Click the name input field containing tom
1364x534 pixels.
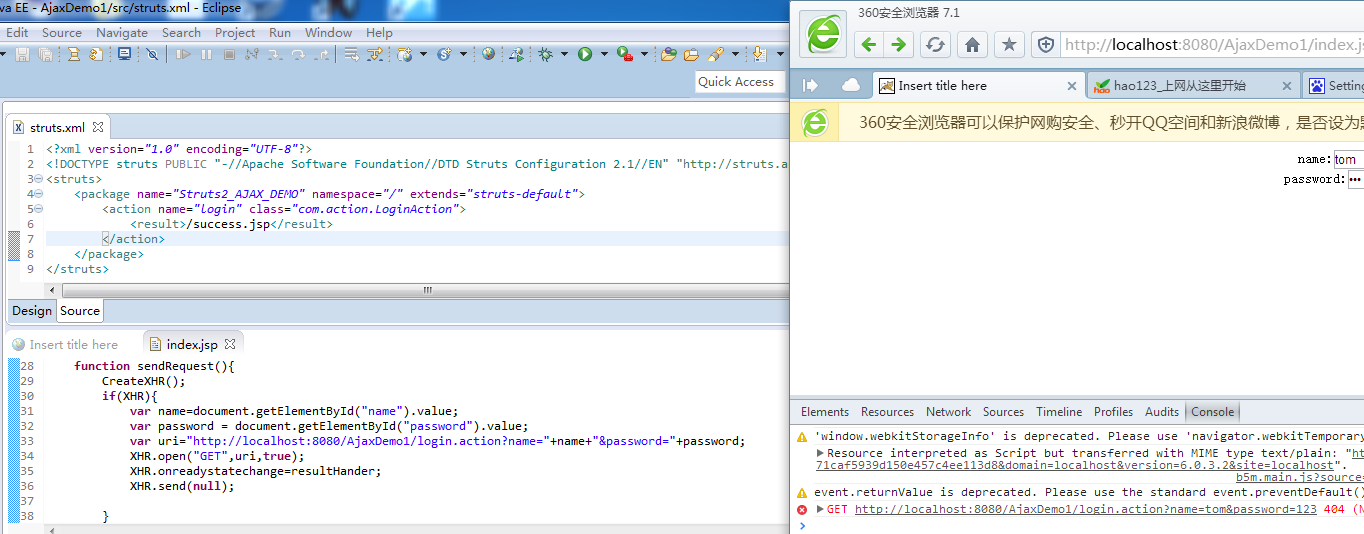pos(1347,159)
